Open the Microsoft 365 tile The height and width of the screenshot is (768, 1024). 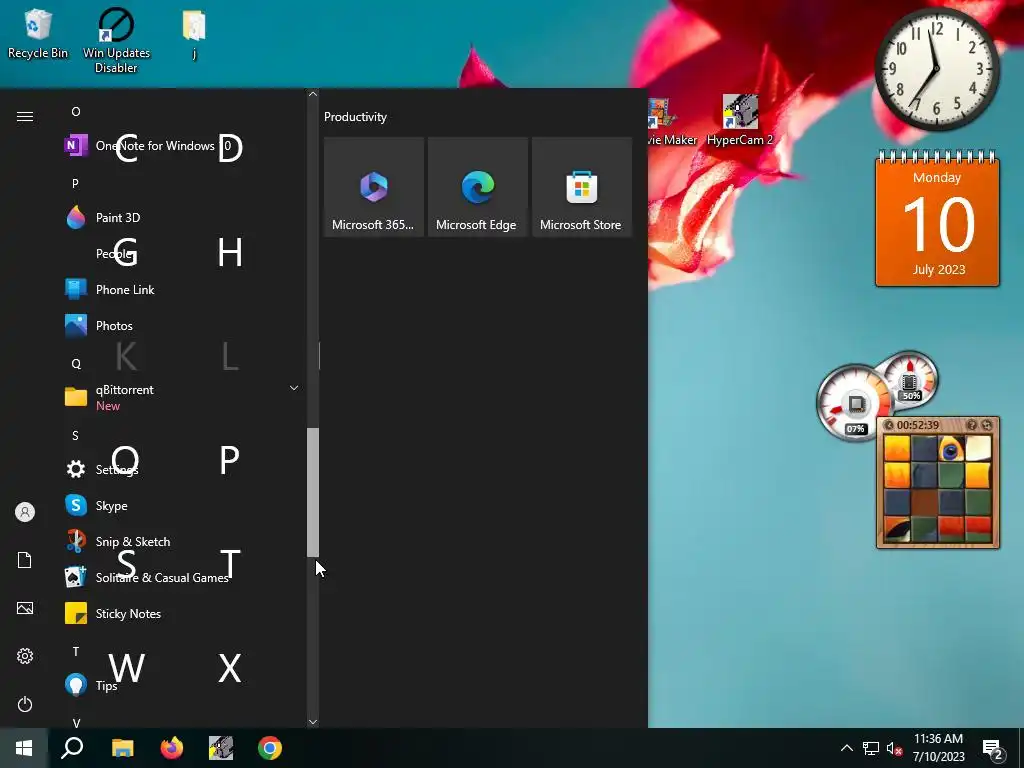tap(374, 187)
